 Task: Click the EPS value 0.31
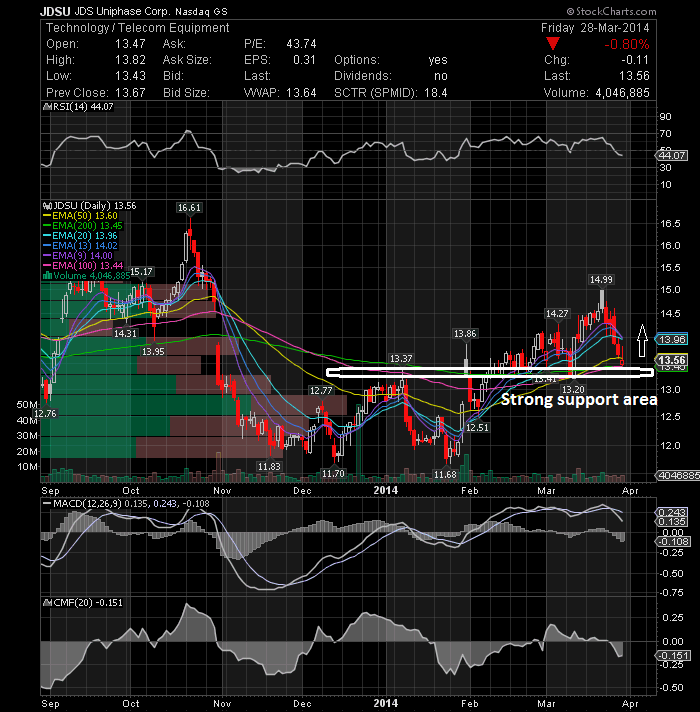[x=304, y=60]
